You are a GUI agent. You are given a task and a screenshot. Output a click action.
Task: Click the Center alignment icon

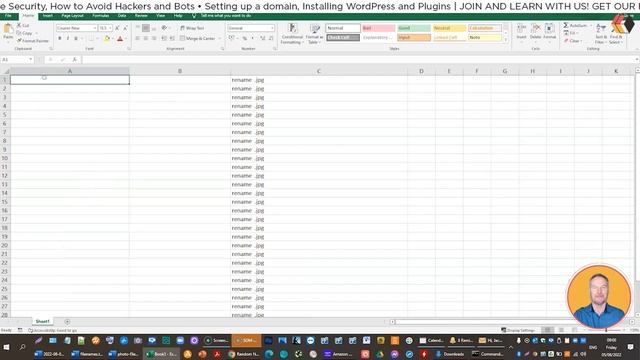pyautogui.click(x=146, y=38)
